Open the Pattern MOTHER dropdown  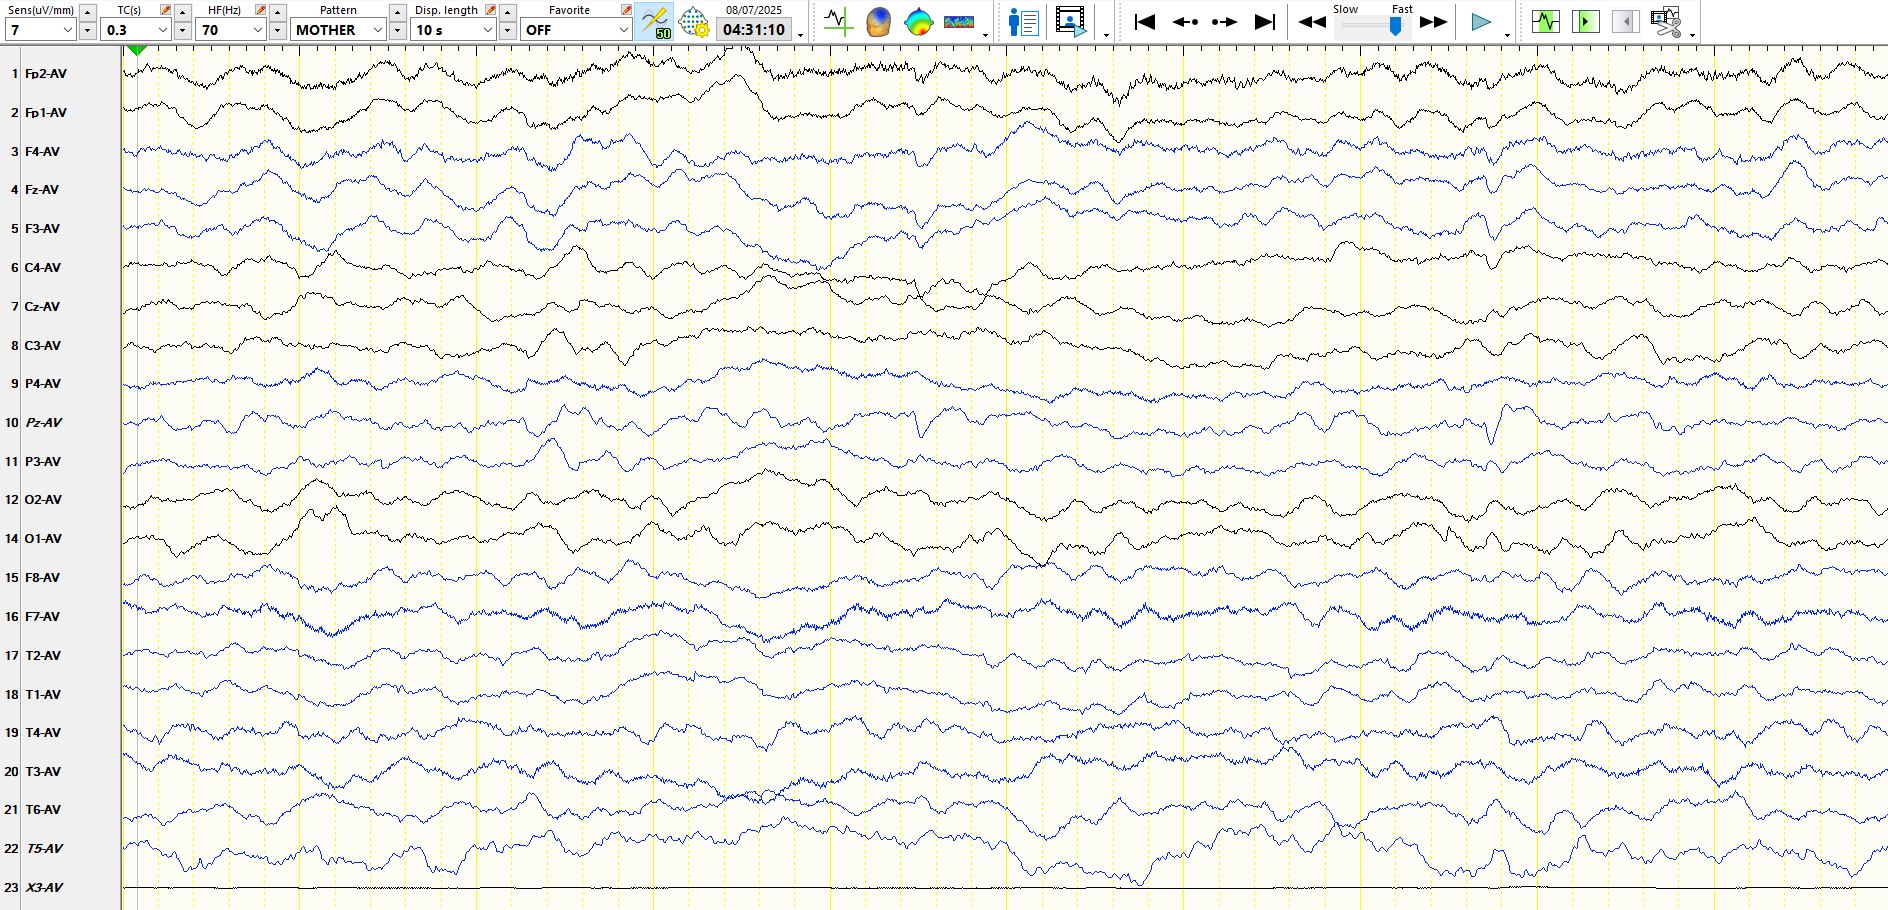coord(377,30)
